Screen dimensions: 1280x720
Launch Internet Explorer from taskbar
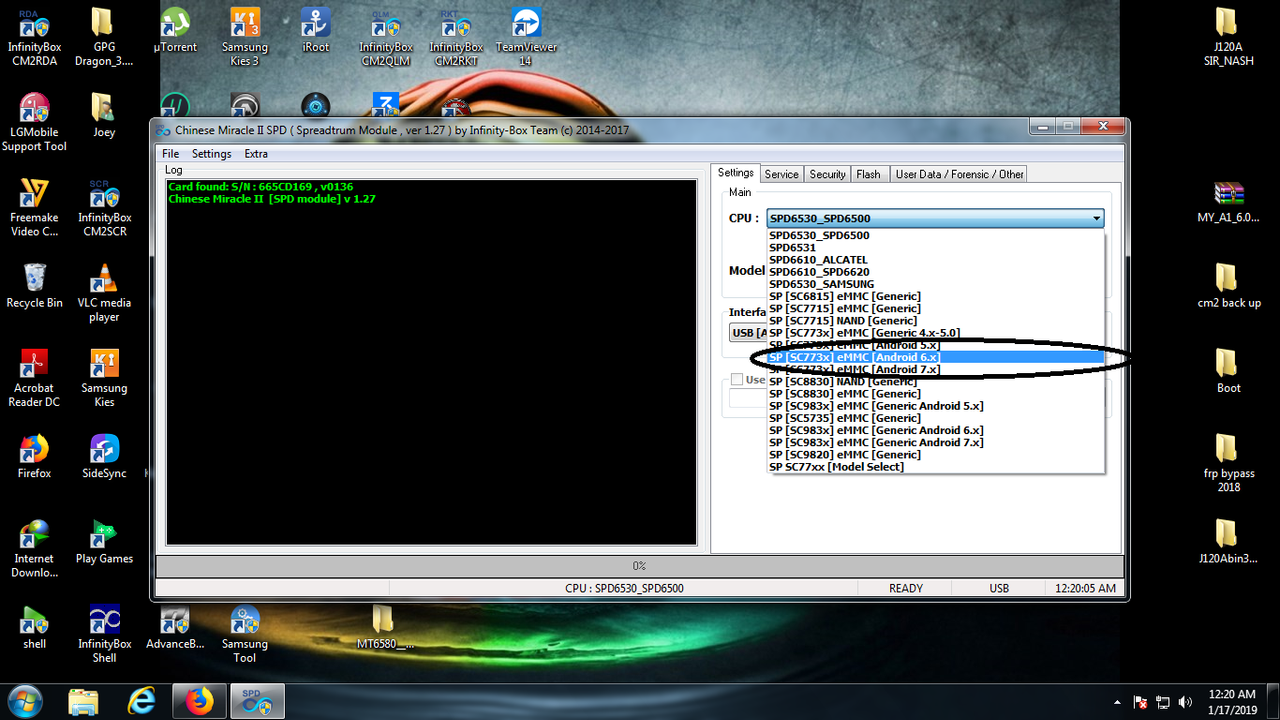point(141,702)
